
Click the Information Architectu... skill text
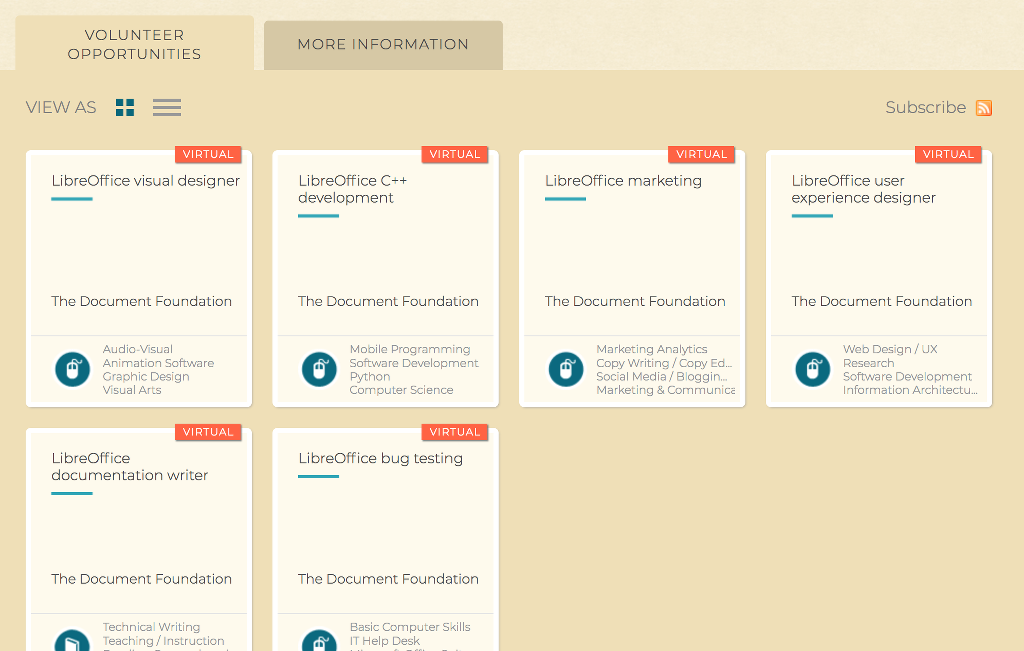click(910, 390)
